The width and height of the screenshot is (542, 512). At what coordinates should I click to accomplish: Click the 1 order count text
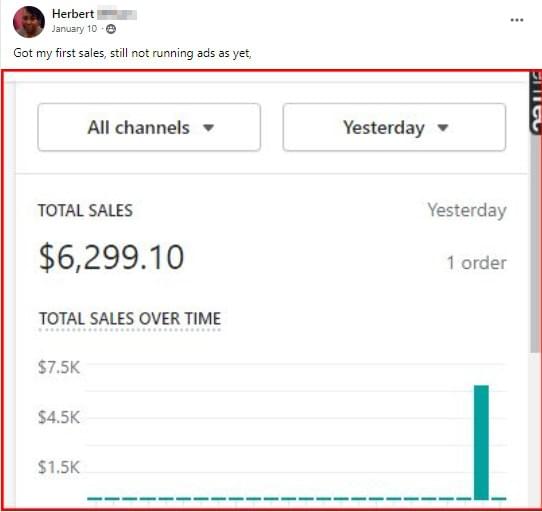pyautogui.click(x=477, y=263)
